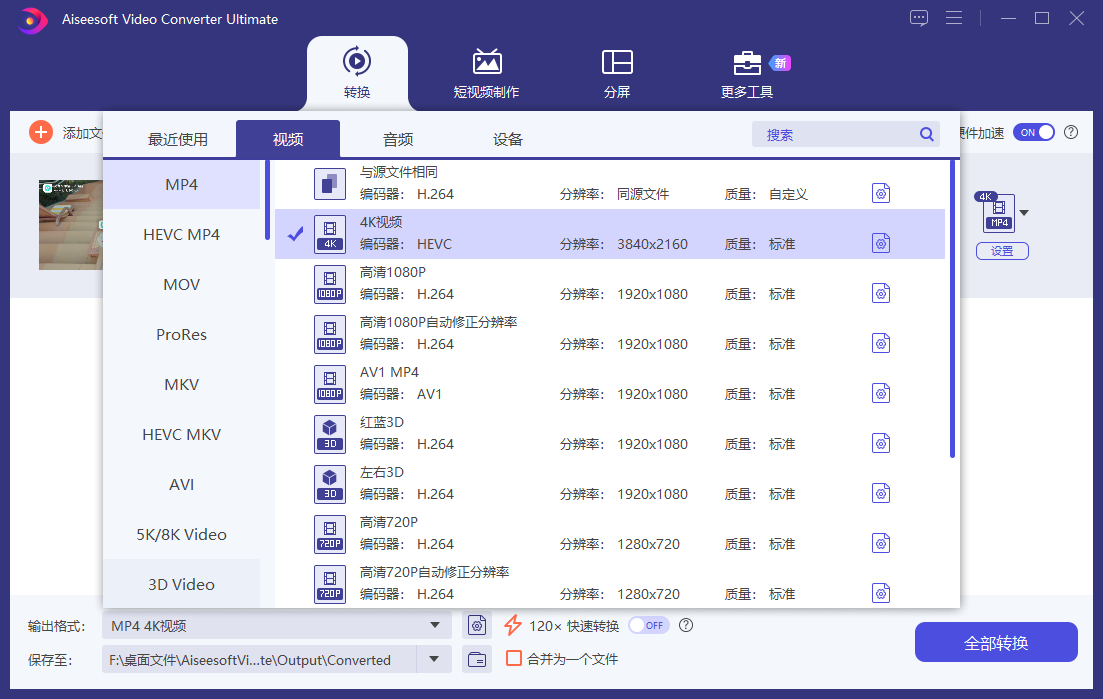Expand the 保存至 path dropdown arrow
1103x699 pixels.
point(434,659)
